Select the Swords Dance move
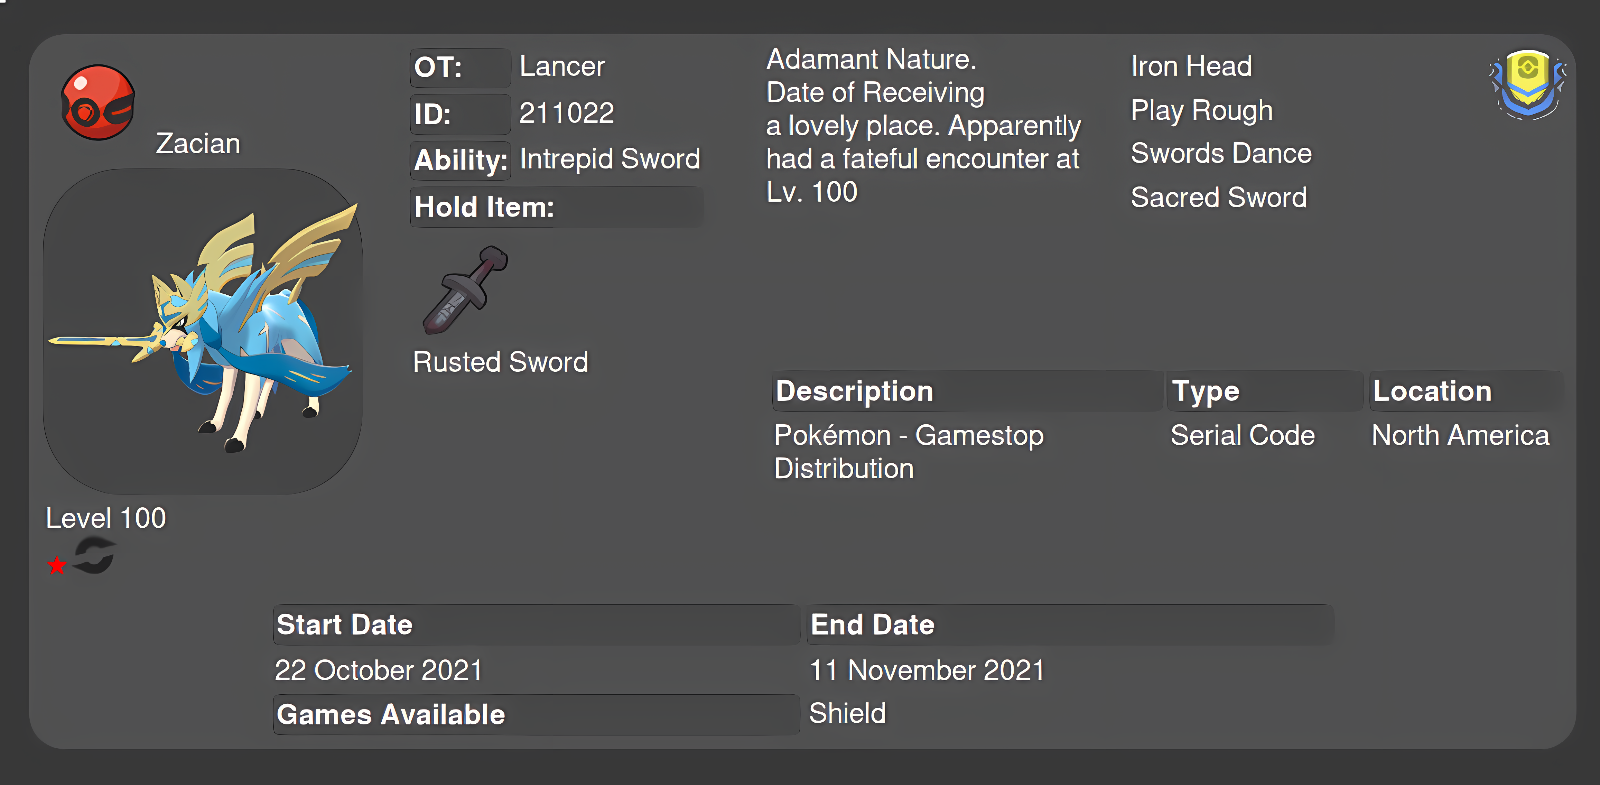The image size is (1600, 785). coord(1221,153)
